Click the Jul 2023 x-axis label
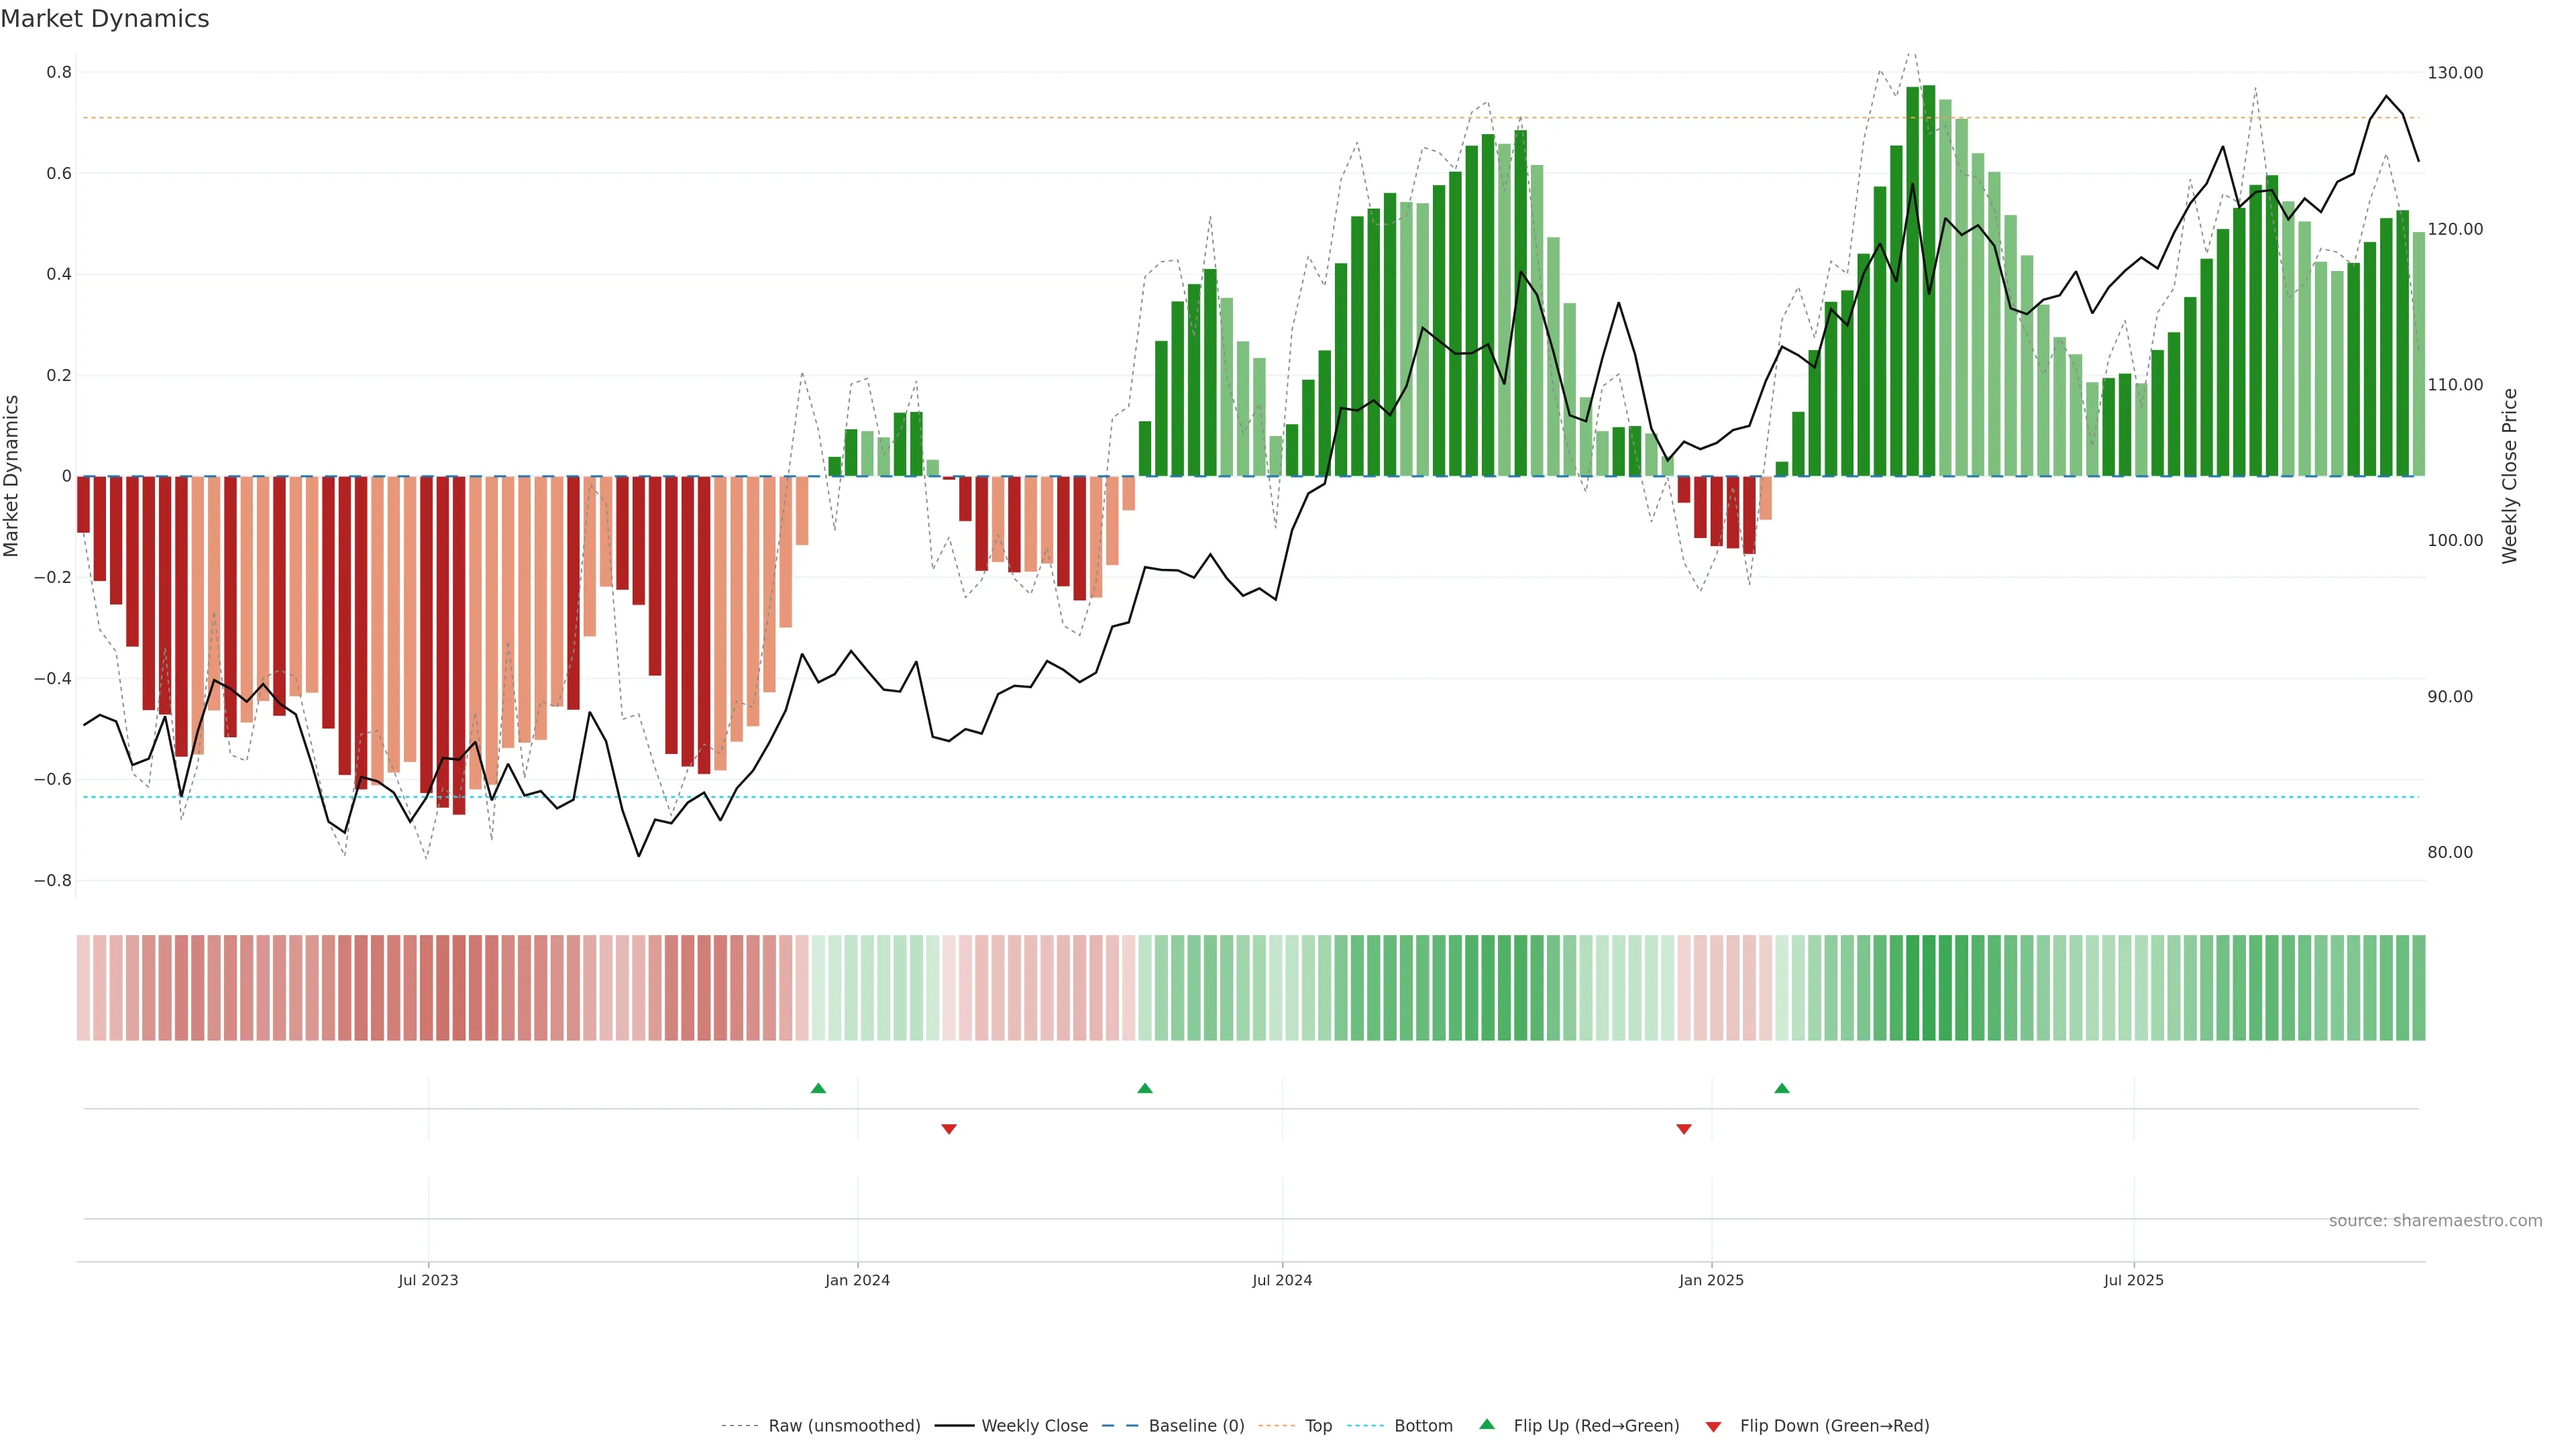This screenshot has width=2576, height=1449. [x=428, y=1280]
